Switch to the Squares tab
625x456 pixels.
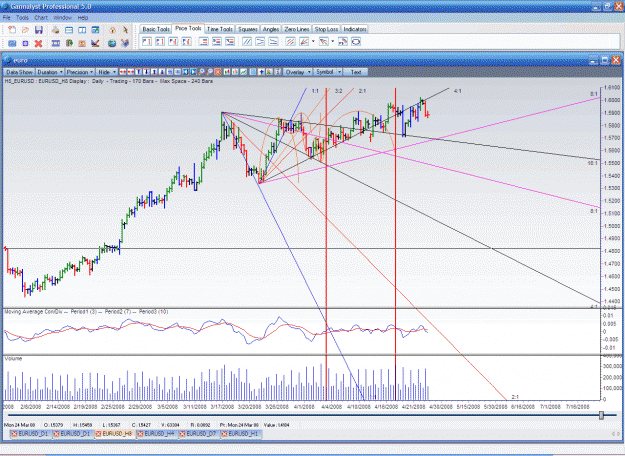coord(248,29)
